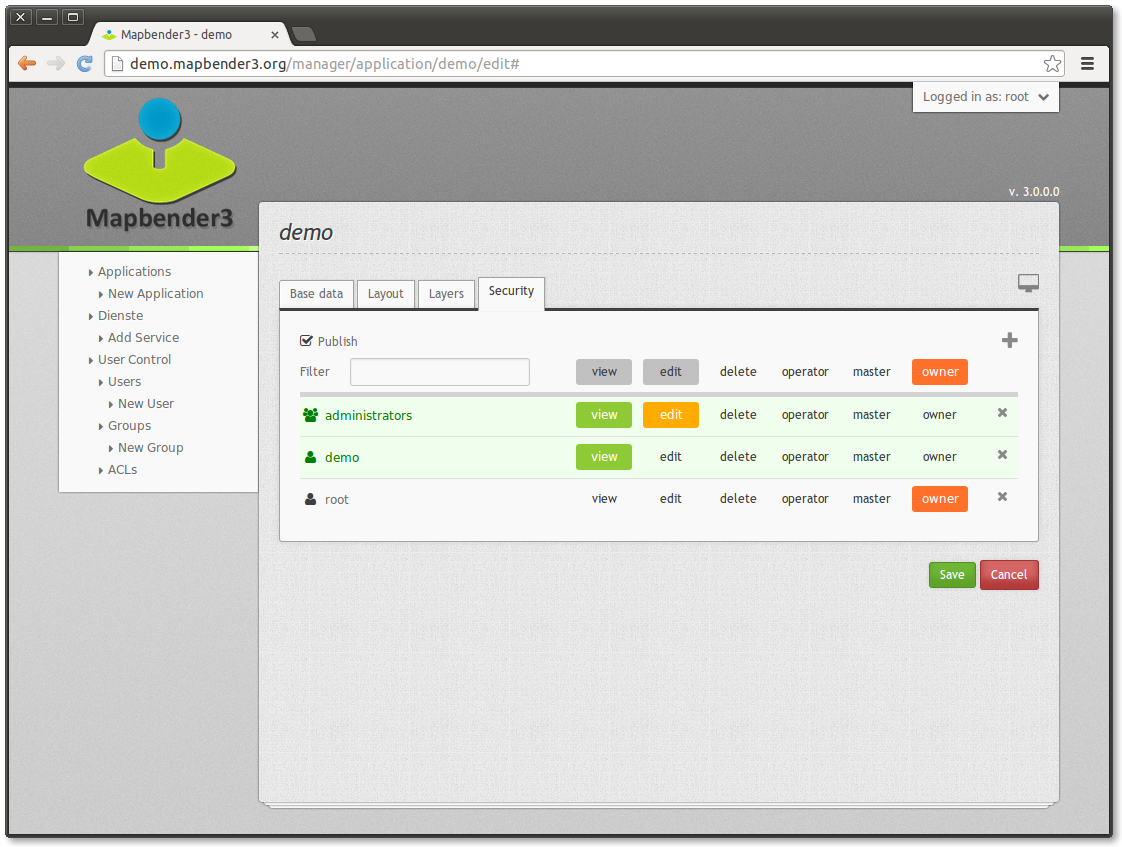The width and height of the screenshot is (1122, 847).
Task: Close the Mapbender3 - demo browser tab
Action: tap(275, 34)
